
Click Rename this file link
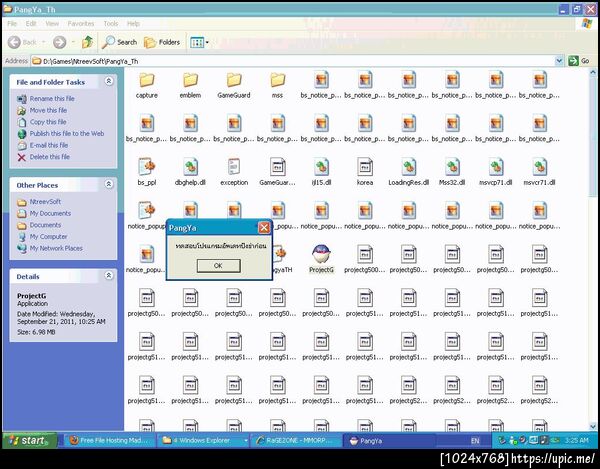coord(52,99)
